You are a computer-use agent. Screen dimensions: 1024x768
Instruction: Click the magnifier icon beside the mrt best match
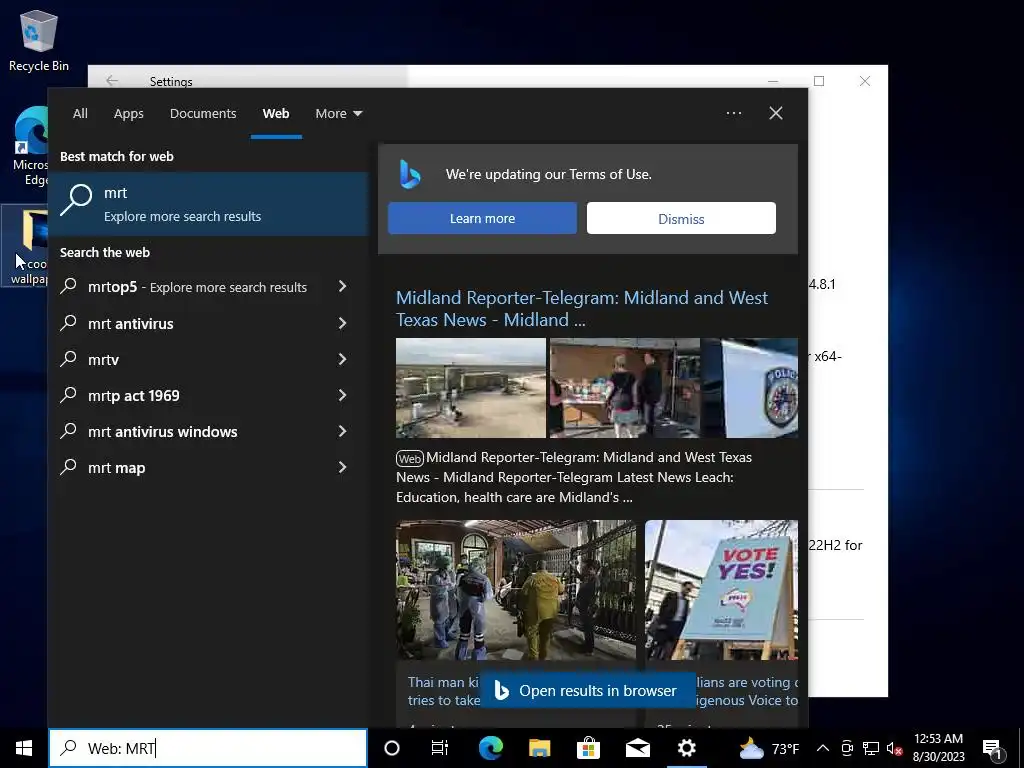pyautogui.click(x=76, y=199)
